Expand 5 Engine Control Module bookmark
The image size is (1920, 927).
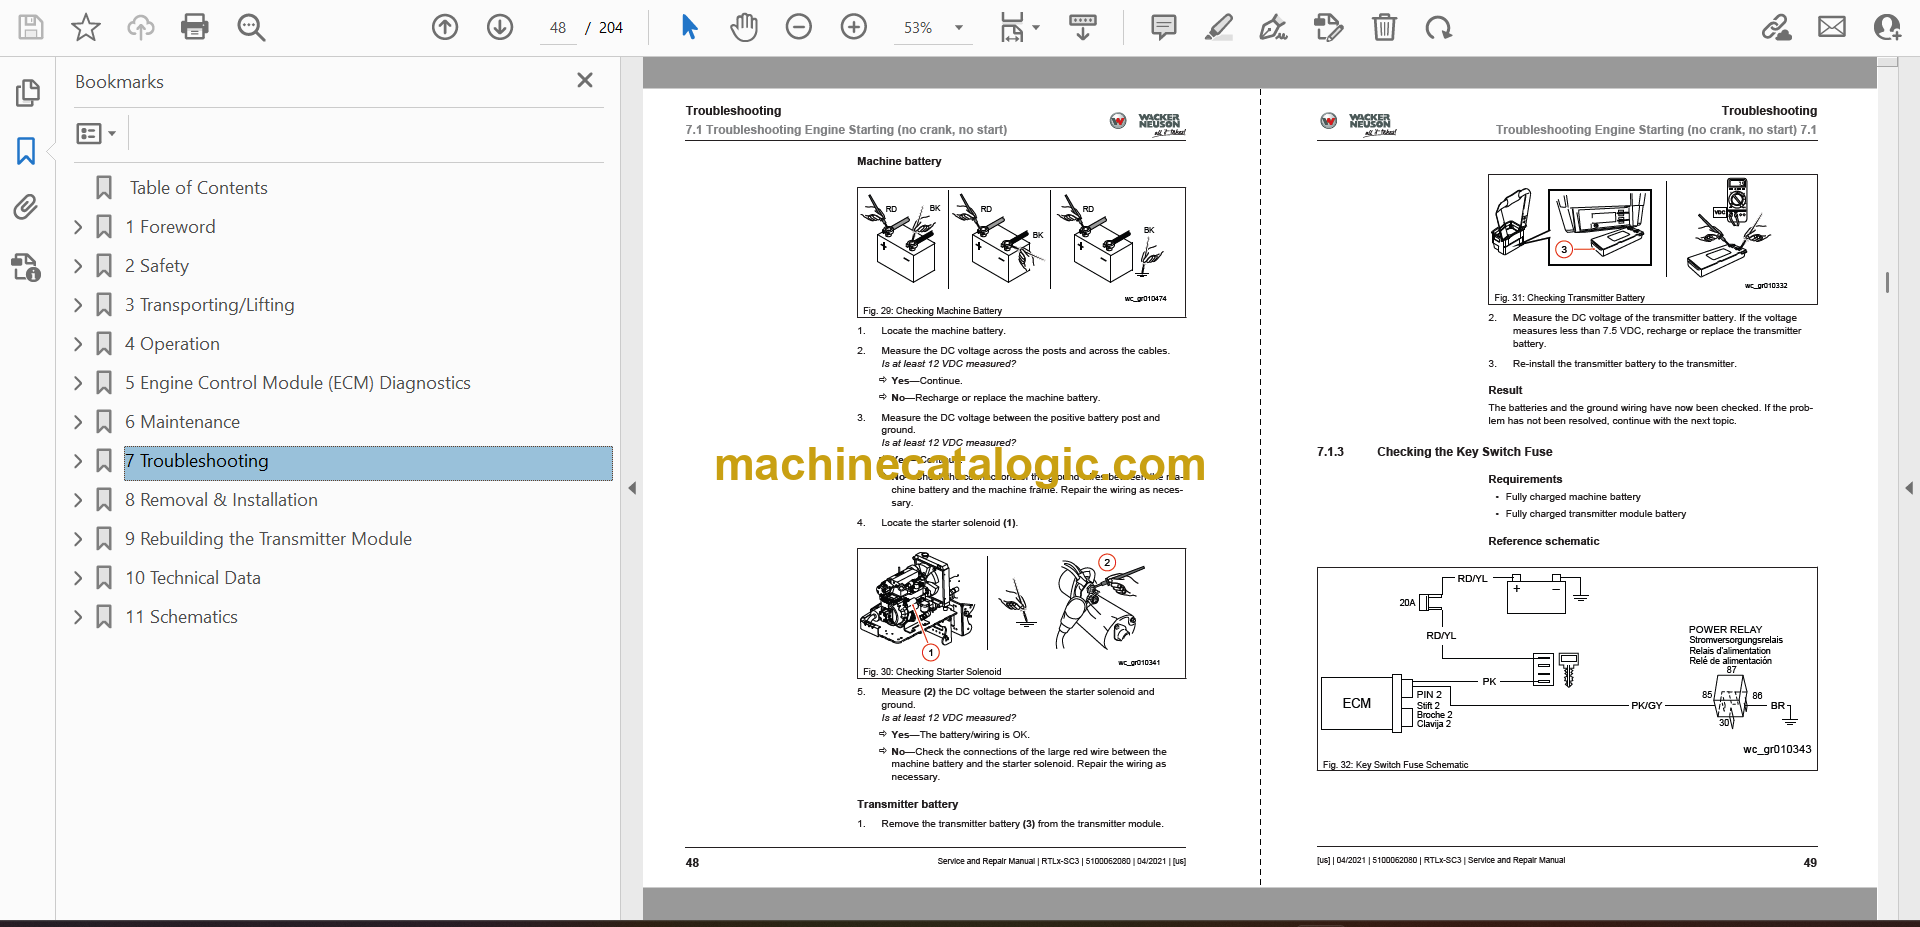[x=78, y=383]
